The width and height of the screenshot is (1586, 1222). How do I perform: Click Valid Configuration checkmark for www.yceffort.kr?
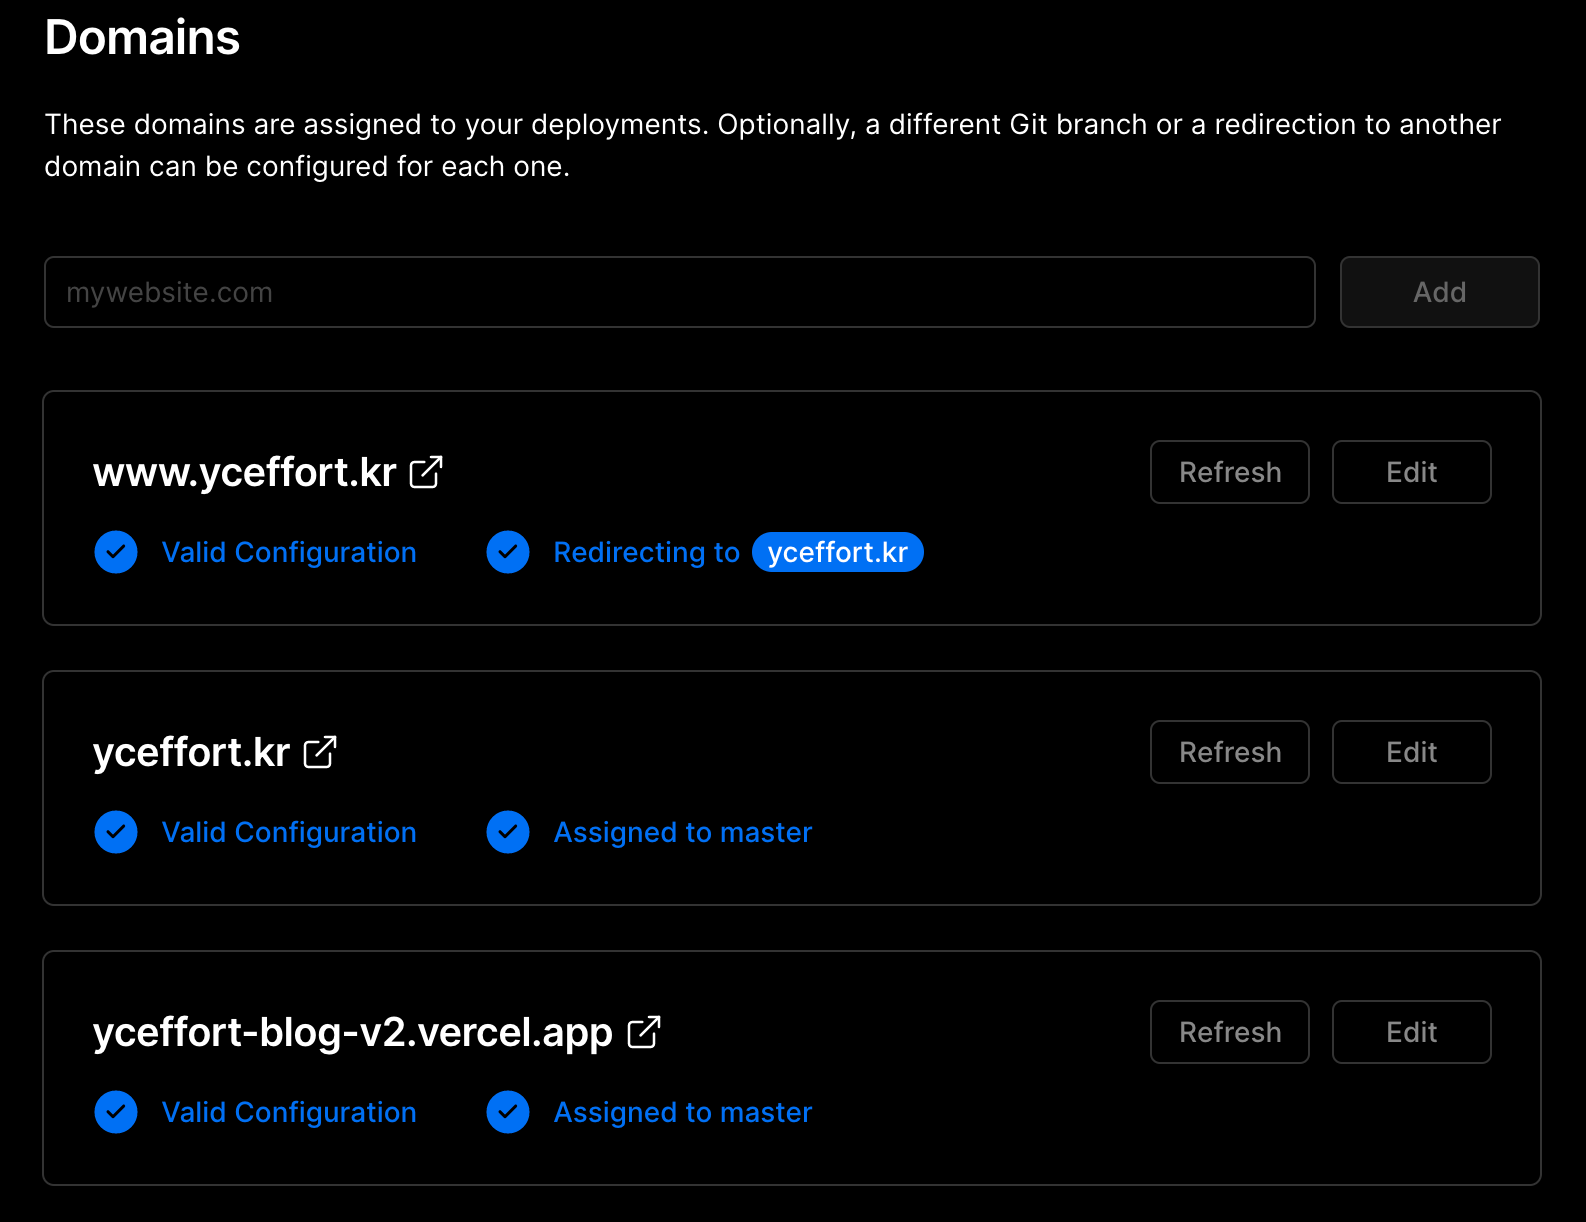pyautogui.click(x=116, y=552)
